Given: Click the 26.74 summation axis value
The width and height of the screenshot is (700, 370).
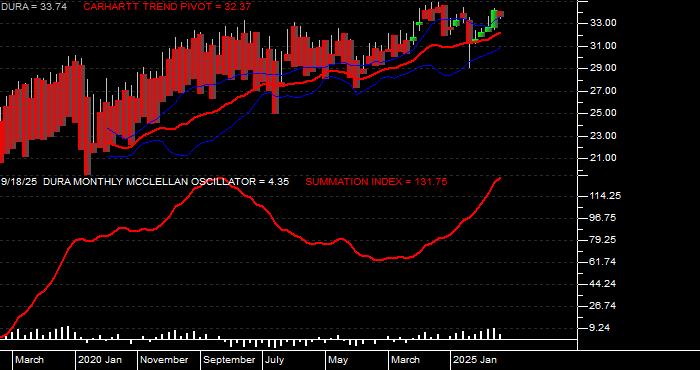Looking at the screenshot, I should 604,306.
